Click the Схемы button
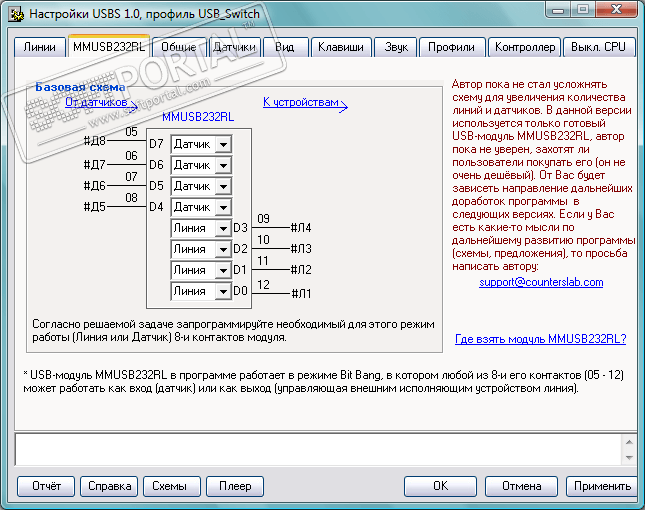The height and width of the screenshot is (510, 645). point(172,486)
